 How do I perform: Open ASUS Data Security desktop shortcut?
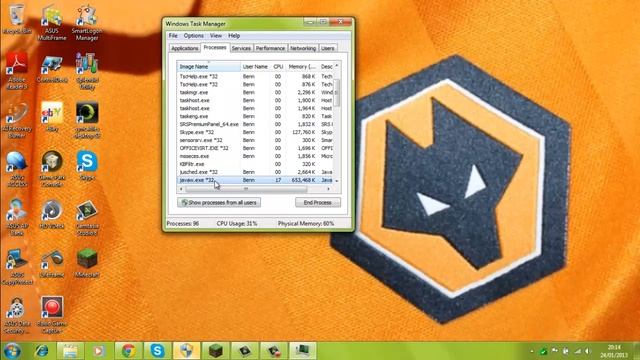pyautogui.click(x=17, y=315)
